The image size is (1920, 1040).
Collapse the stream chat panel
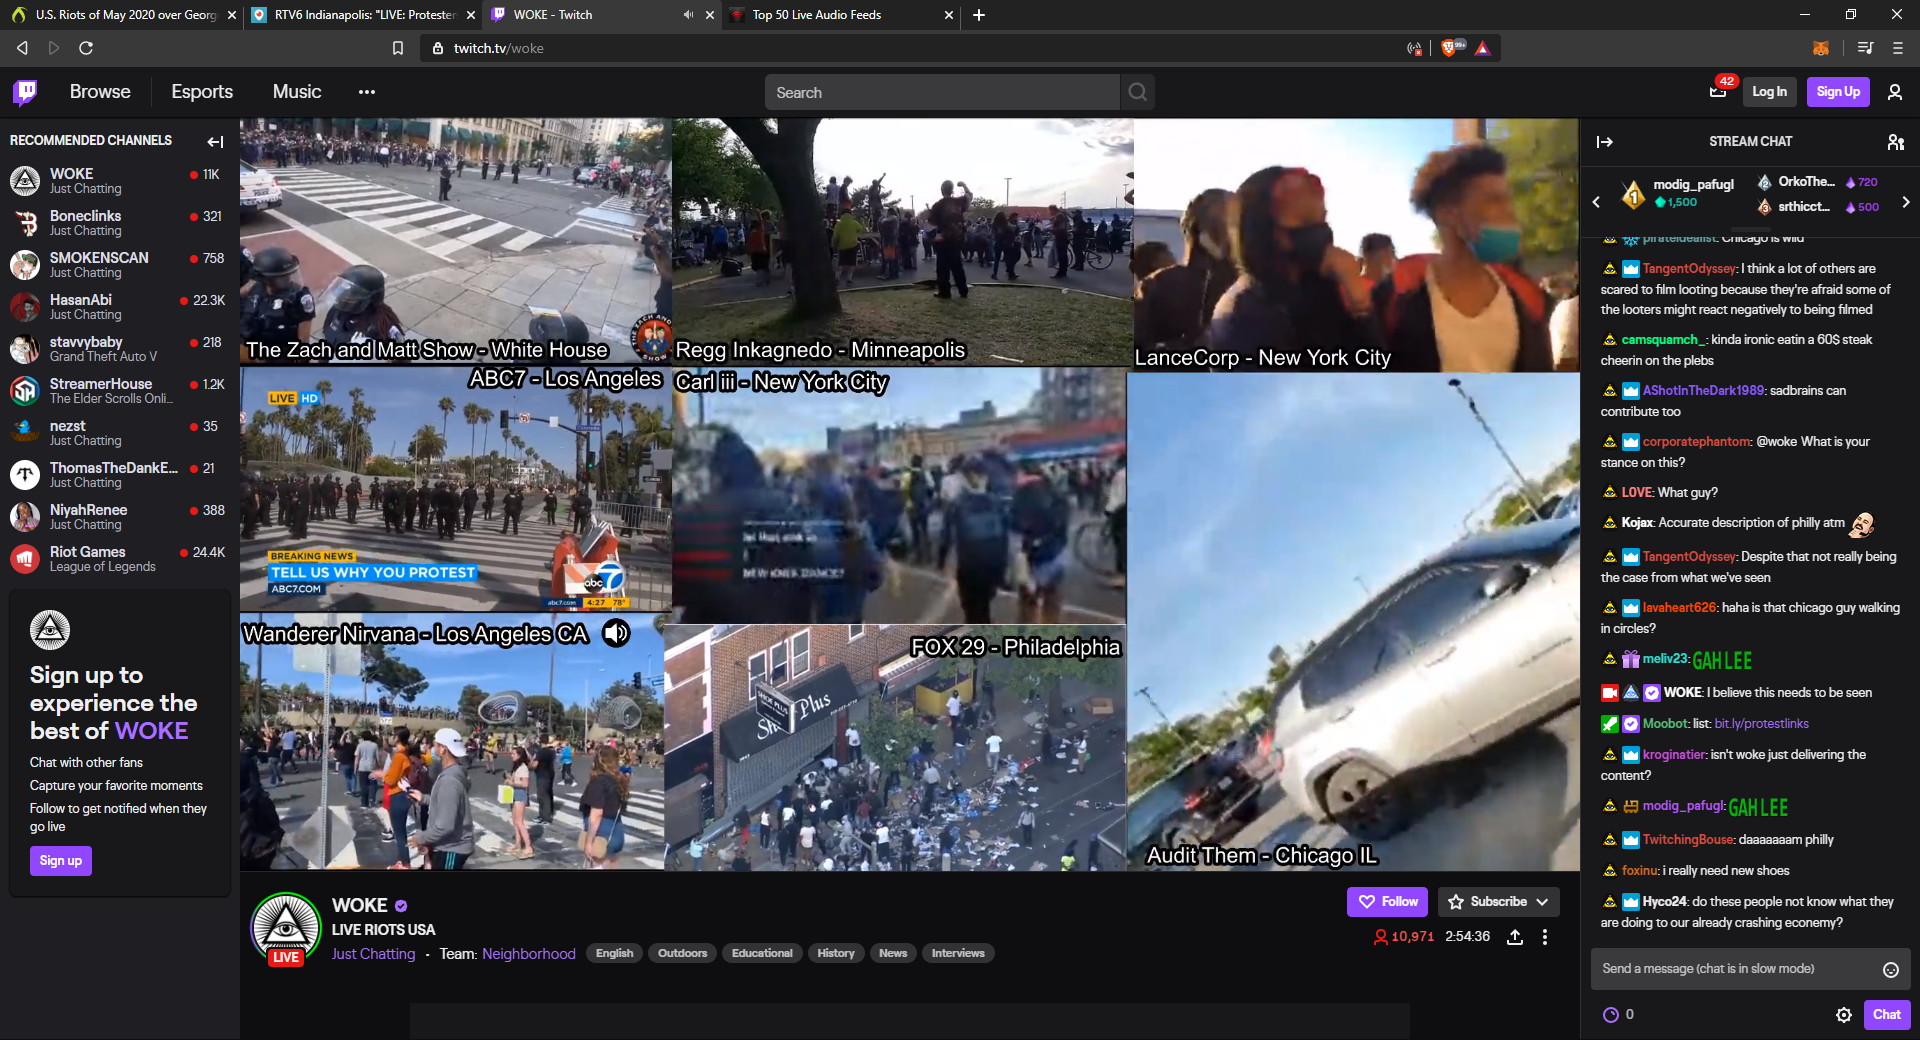point(1605,142)
